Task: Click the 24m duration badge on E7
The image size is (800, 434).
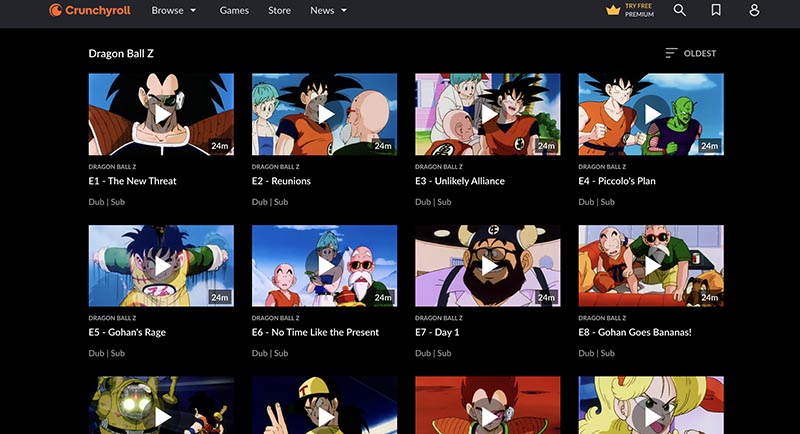Action: point(546,297)
